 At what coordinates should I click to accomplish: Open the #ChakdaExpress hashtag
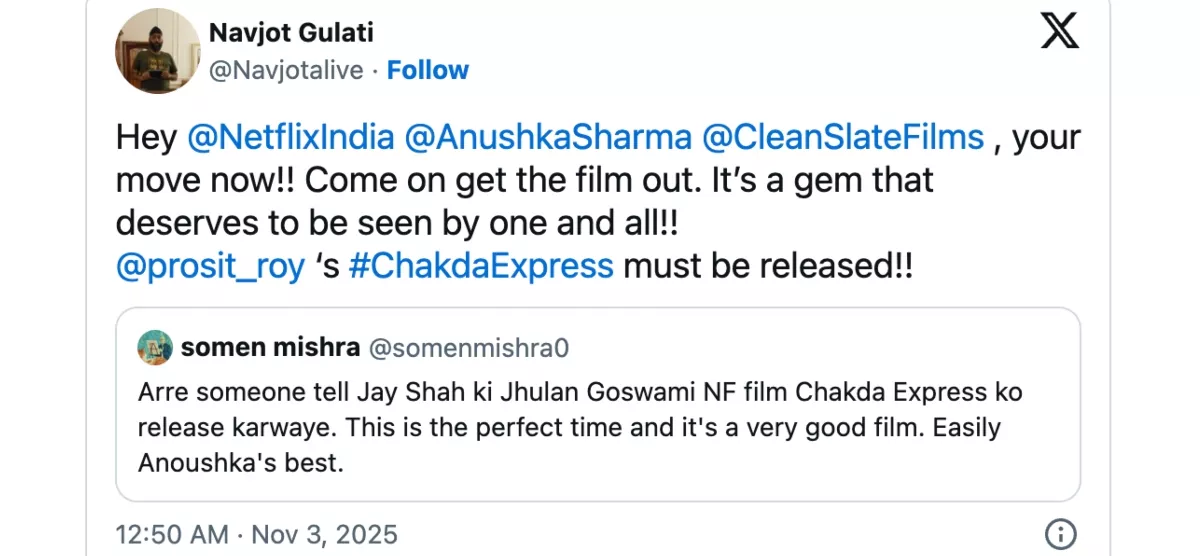pos(481,267)
